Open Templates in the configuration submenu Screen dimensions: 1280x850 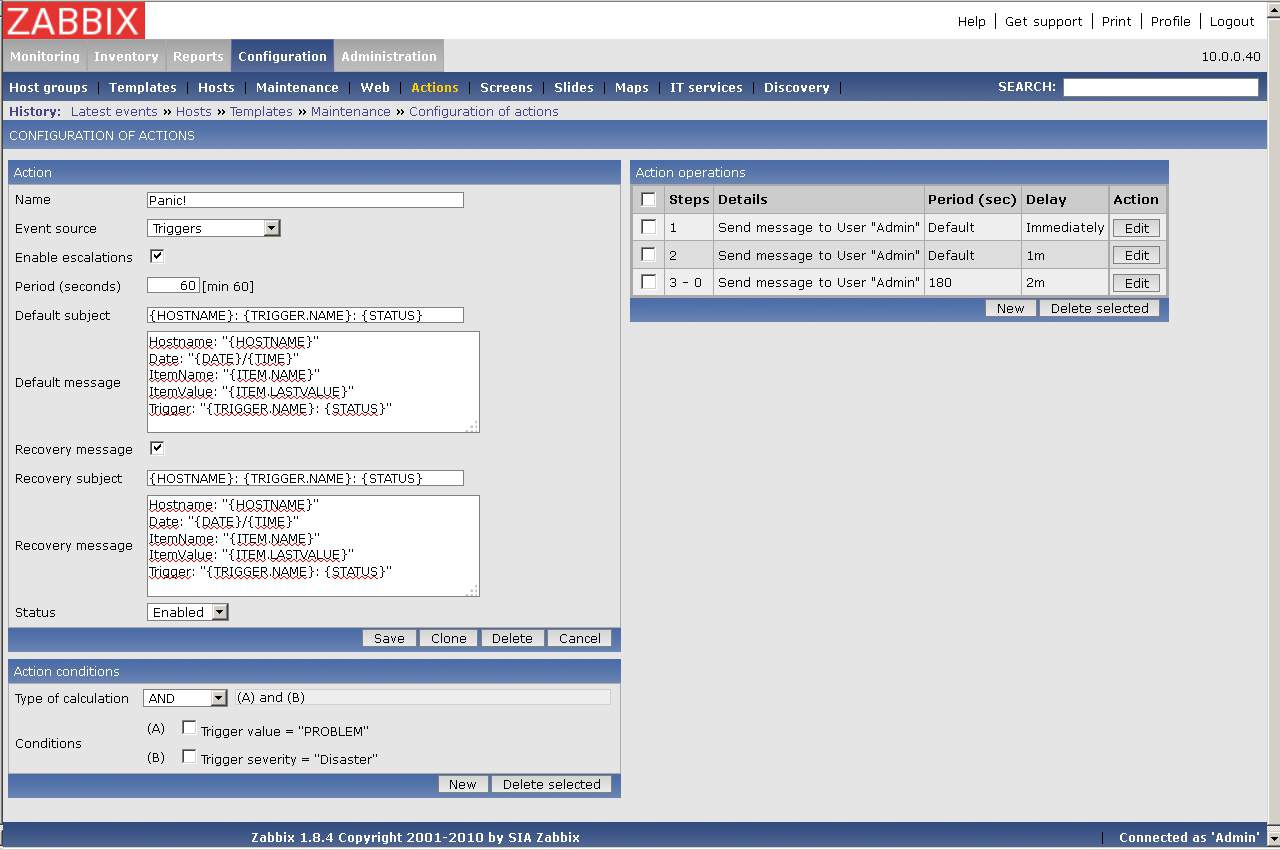point(143,88)
